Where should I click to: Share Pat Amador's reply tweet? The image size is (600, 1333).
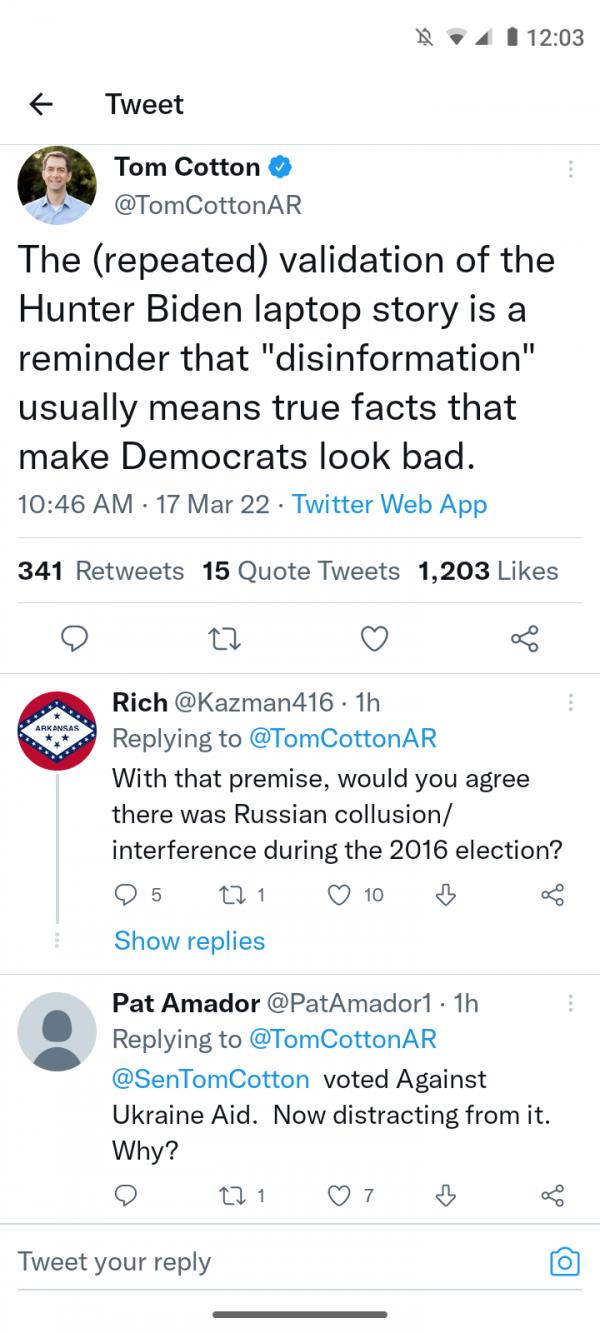click(552, 1194)
